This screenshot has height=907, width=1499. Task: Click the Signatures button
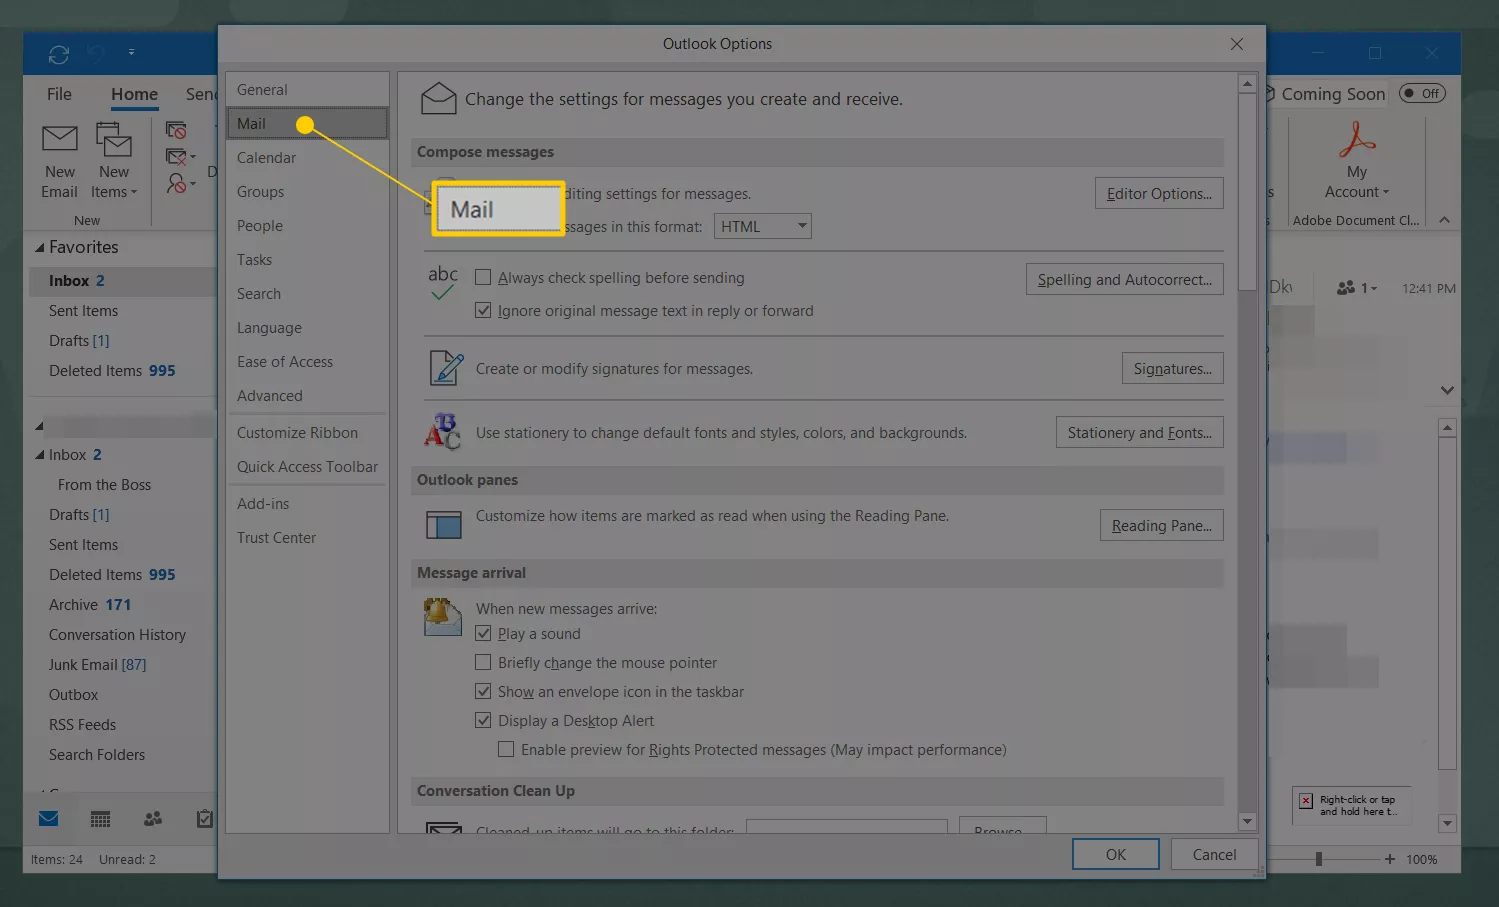pyautogui.click(x=1172, y=368)
